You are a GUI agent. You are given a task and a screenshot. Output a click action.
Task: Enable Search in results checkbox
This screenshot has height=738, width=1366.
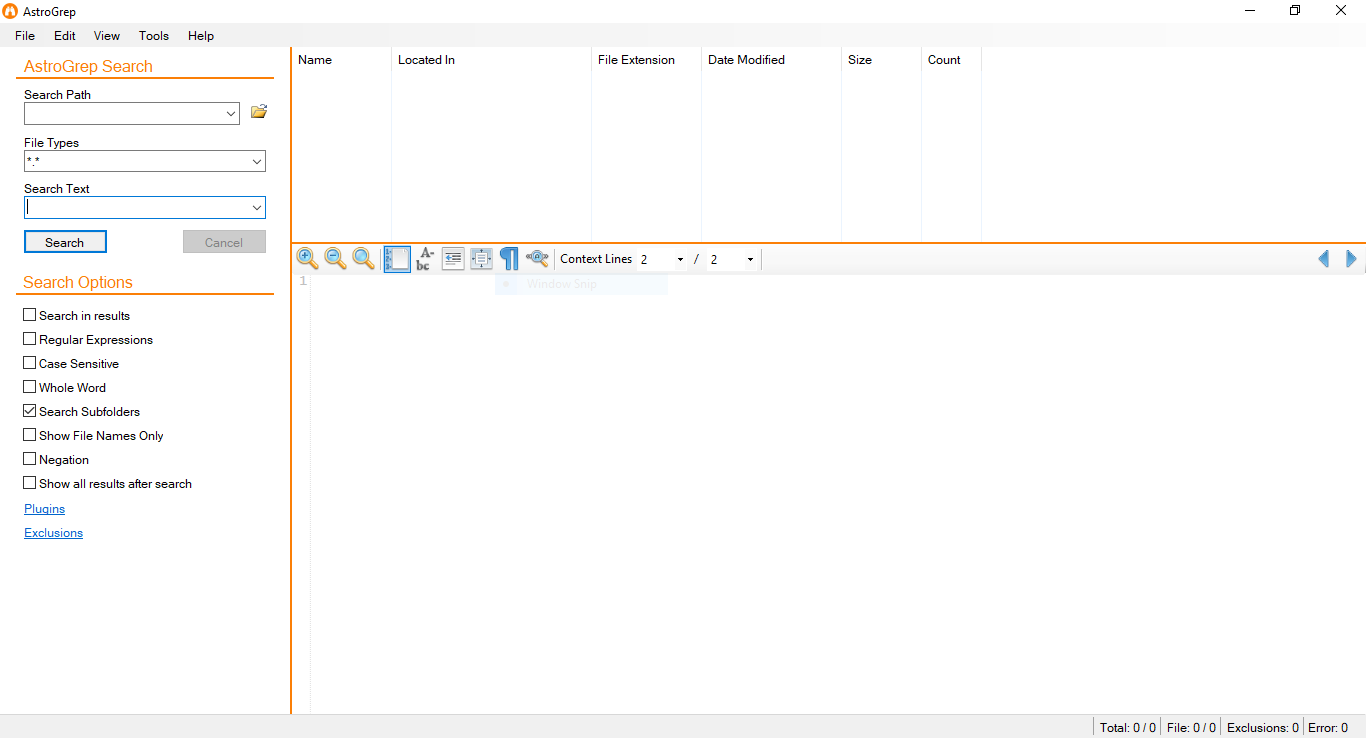[x=30, y=315]
